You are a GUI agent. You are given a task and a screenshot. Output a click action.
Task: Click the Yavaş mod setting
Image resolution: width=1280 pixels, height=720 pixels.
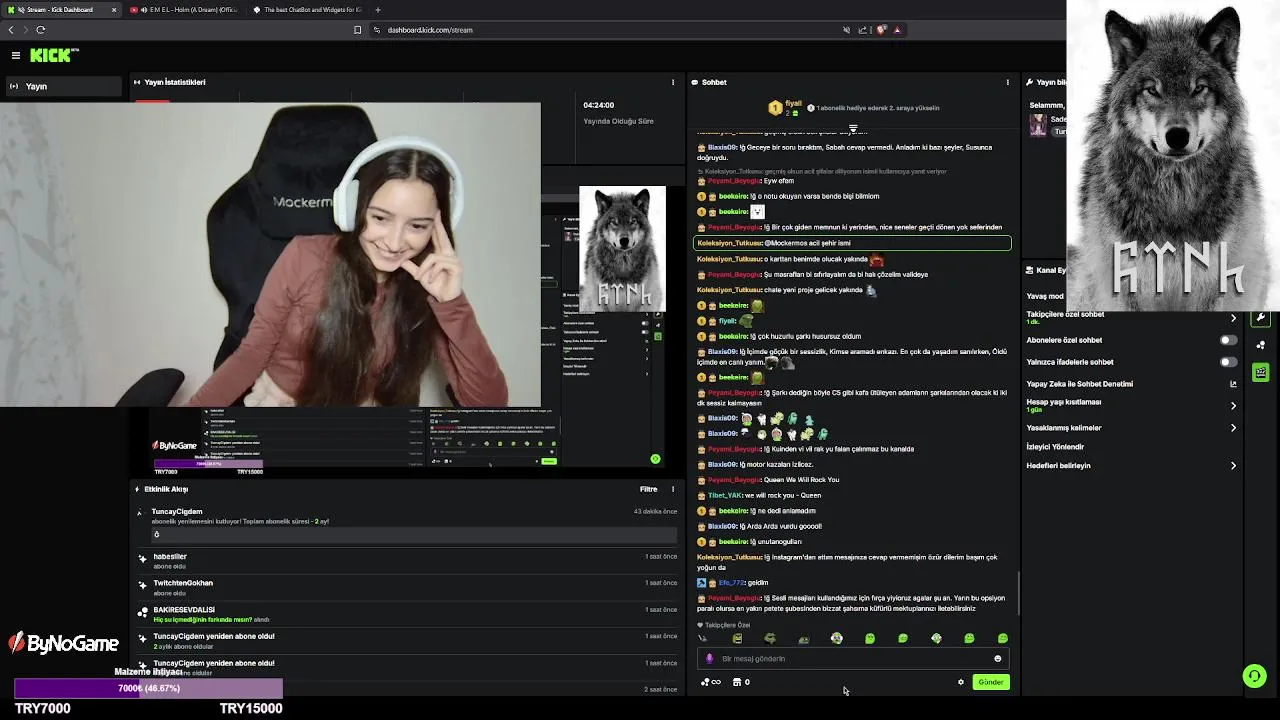click(1047, 296)
